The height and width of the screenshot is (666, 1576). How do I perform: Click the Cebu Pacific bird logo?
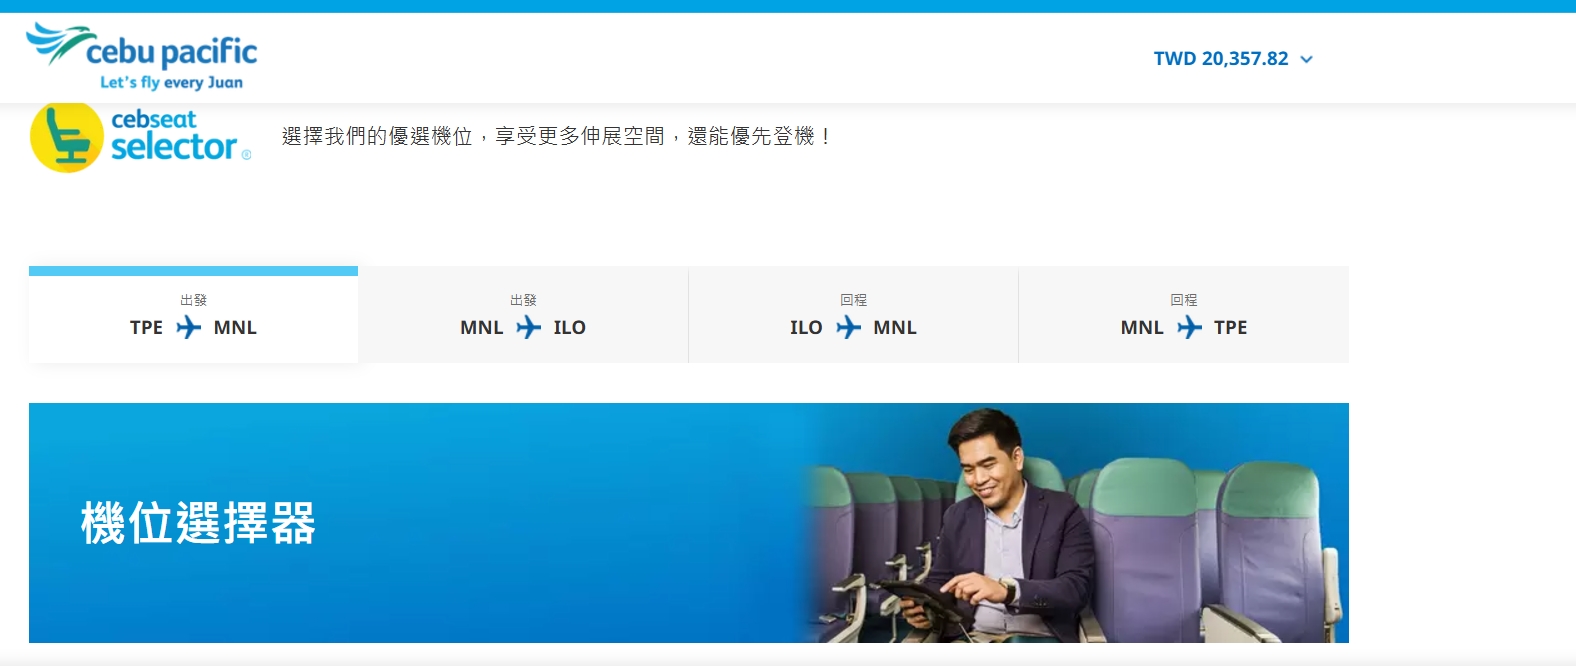pyautogui.click(x=58, y=43)
